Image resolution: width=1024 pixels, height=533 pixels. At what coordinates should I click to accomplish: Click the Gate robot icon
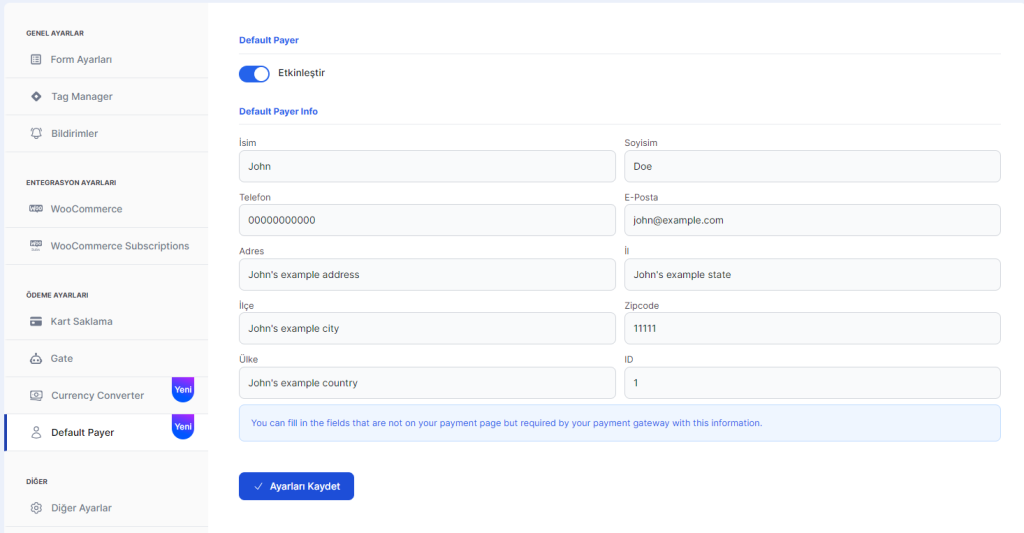coord(36,358)
